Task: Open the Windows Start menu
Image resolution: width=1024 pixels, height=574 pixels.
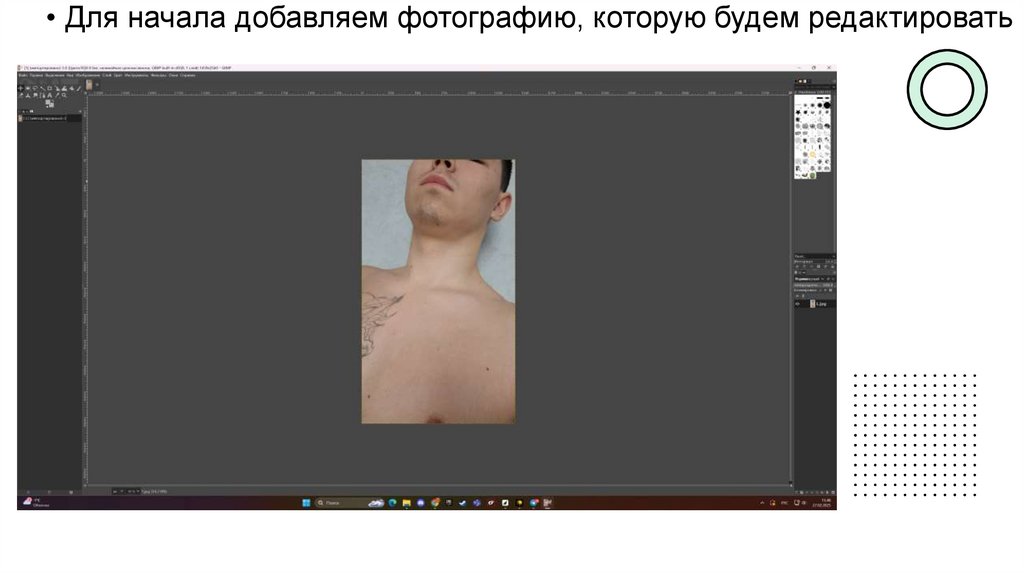Action: (x=306, y=503)
